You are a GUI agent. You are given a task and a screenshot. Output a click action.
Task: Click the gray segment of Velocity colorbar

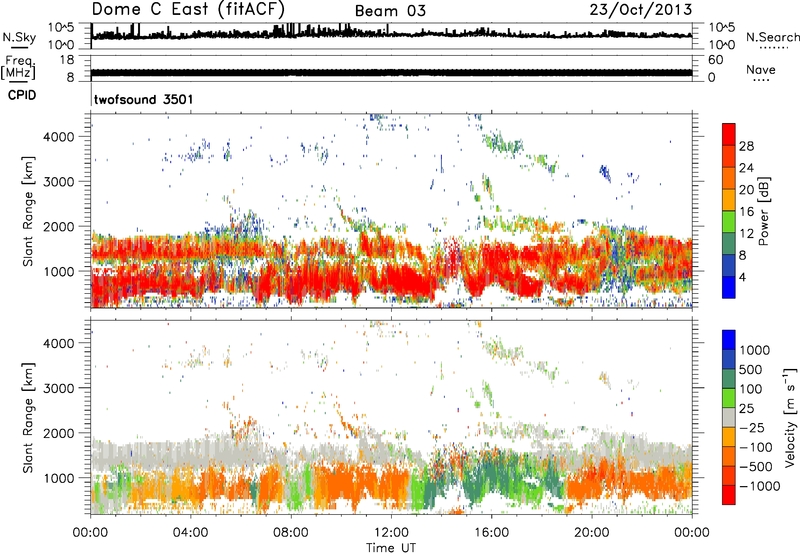coord(729,418)
